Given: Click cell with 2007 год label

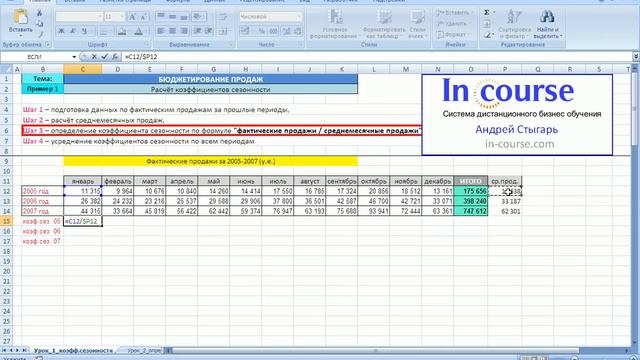Looking at the screenshot, I should click(42, 211).
